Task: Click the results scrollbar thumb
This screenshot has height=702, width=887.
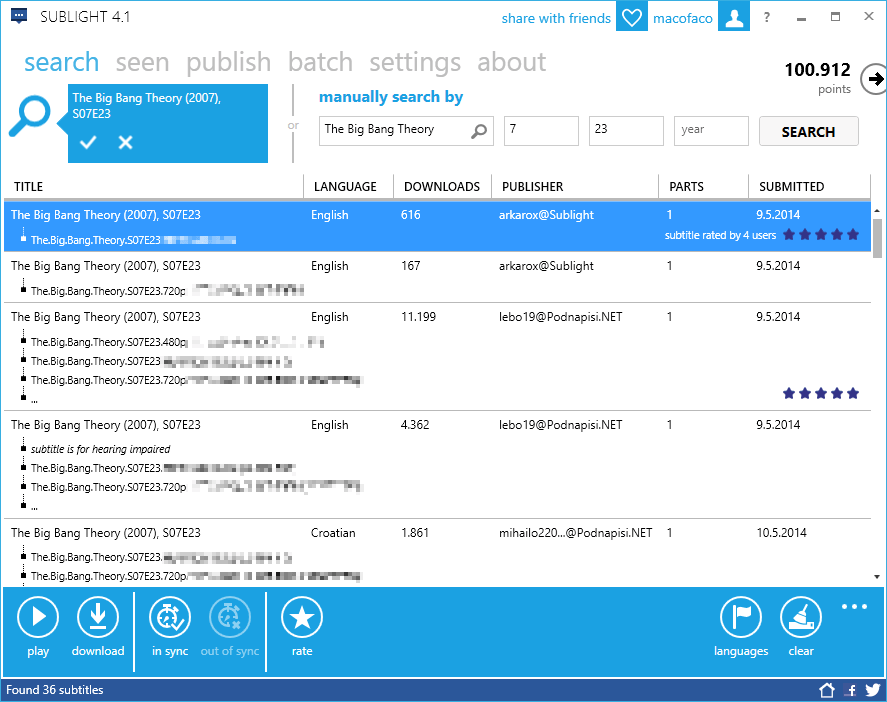Action: 877,238
